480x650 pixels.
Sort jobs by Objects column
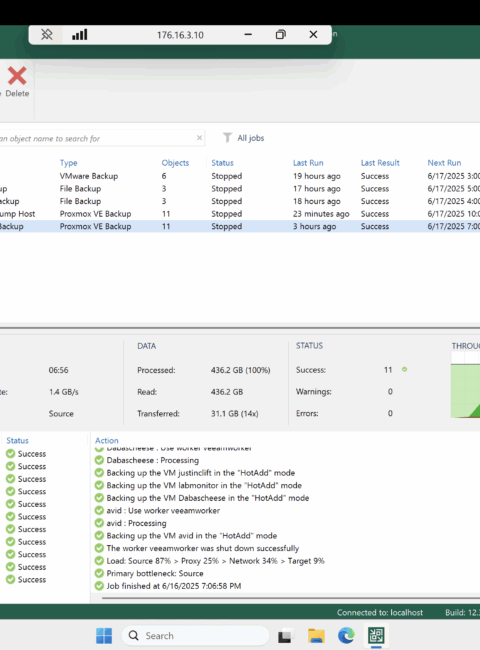coord(175,163)
